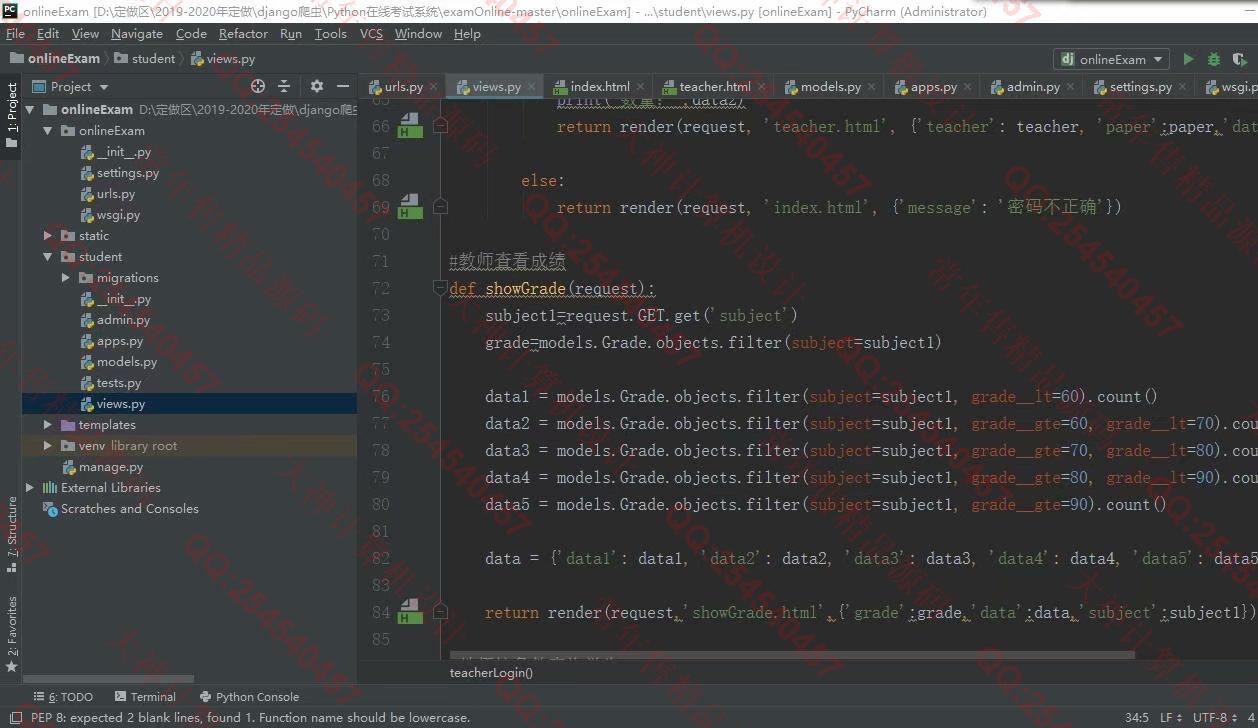Open the Refactor menu
This screenshot has height=728, width=1258.
tap(244, 33)
